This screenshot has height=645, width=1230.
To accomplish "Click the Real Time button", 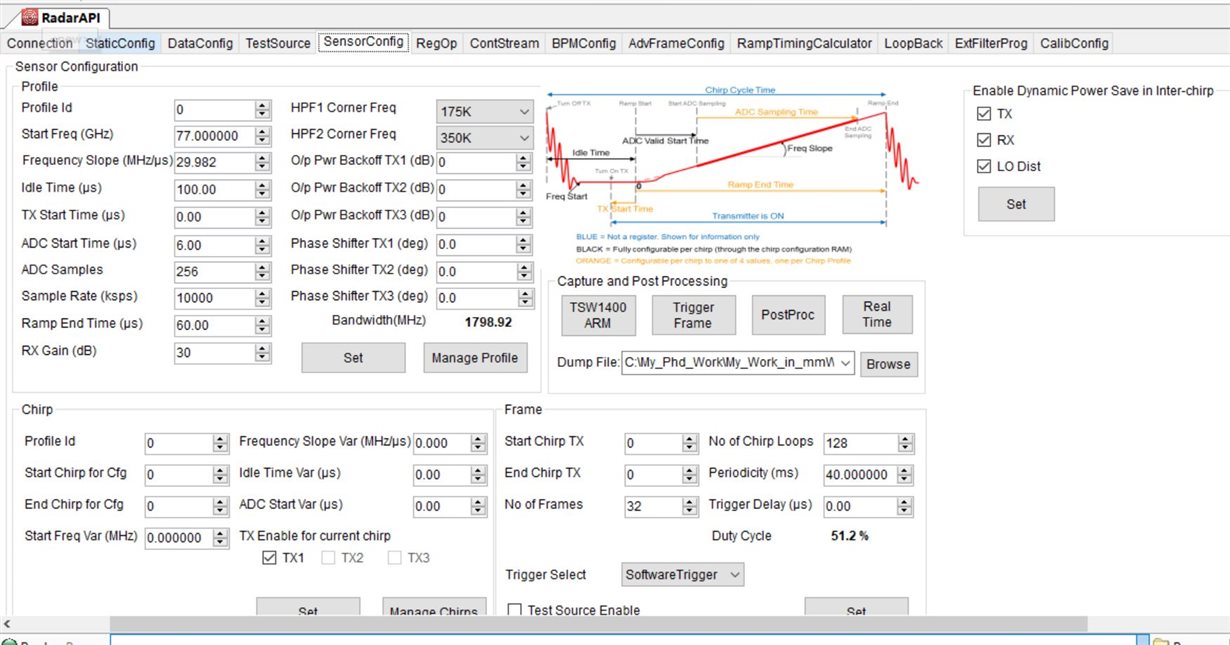I will pos(877,315).
